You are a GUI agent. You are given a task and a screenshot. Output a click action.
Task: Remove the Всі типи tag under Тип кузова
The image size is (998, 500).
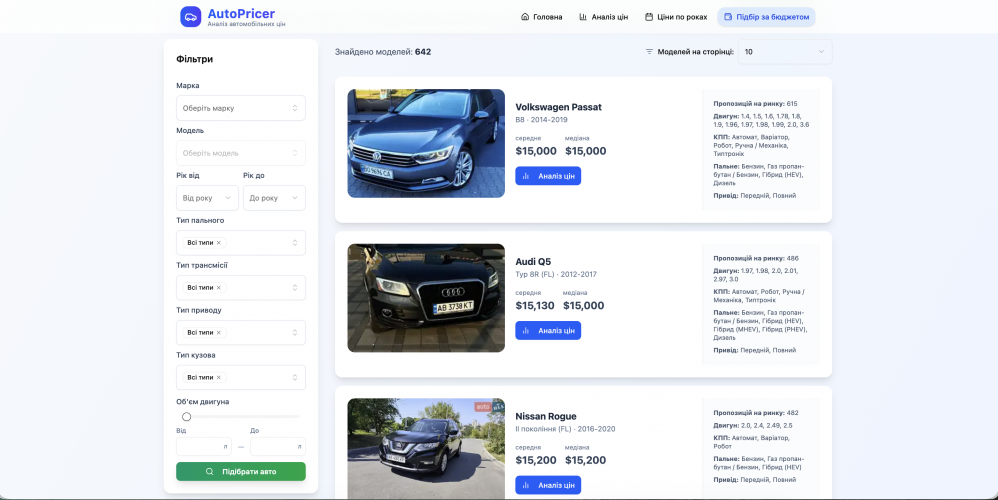[x=218, y=377]
